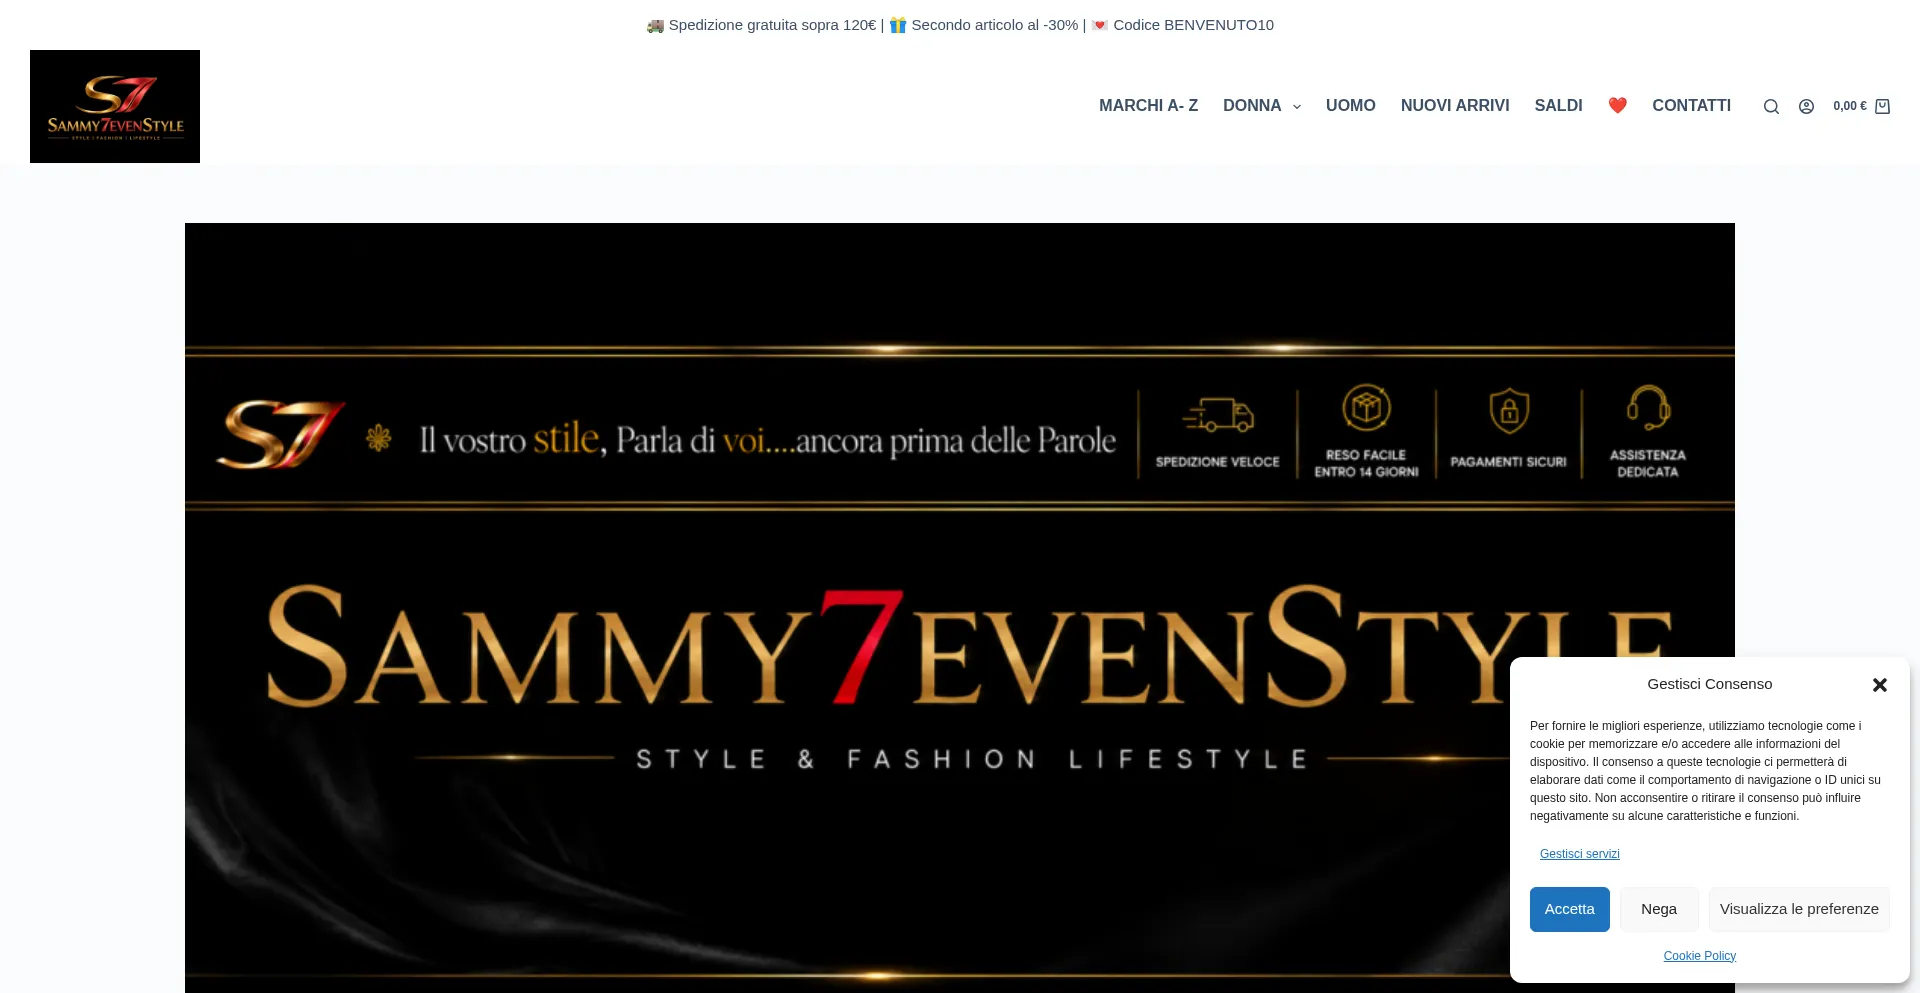This screenshot has width=1920, height=993.
Task: Click the red heart wishlist icon
Action: pos(1617,105)
